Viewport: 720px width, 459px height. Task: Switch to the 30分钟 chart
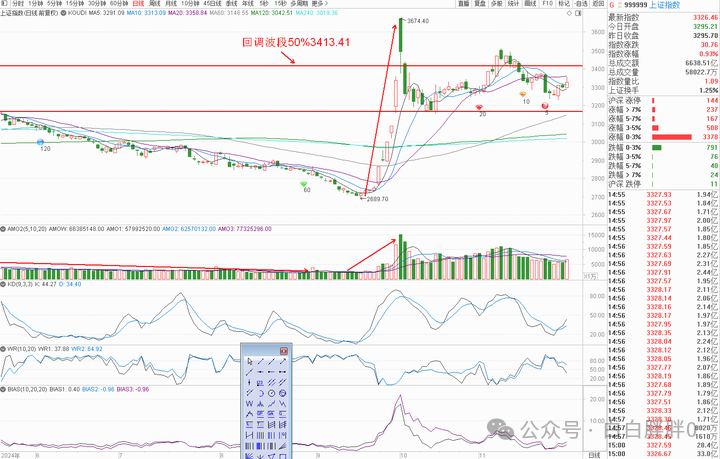[x=97, y=4]
